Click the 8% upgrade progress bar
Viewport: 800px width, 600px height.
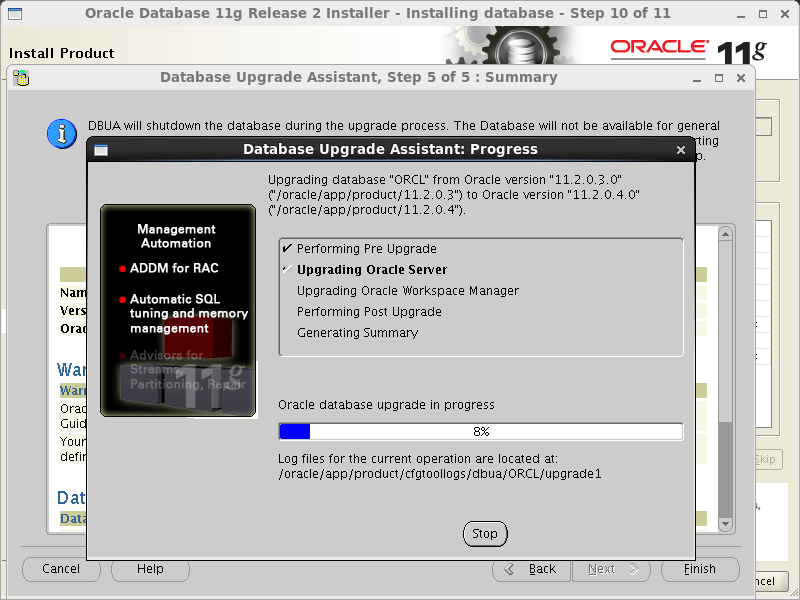(481, 432)
